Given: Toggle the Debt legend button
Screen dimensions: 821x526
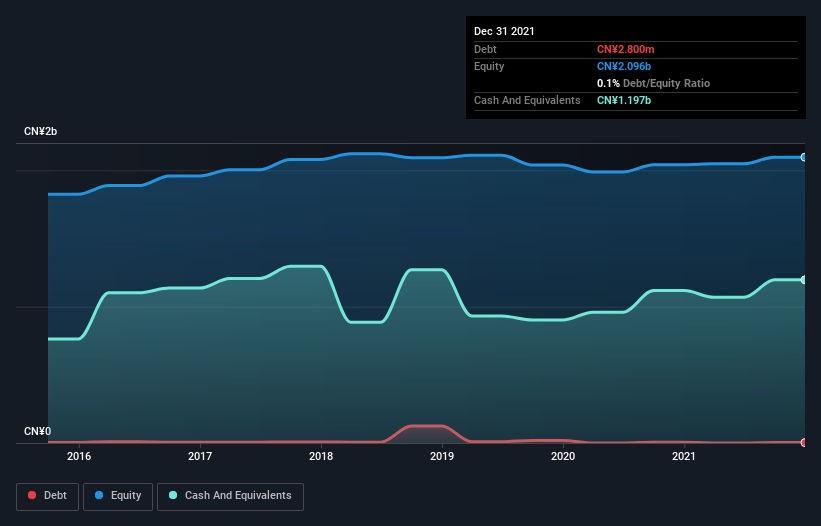Looking at the screenshot, I should pos(47,496).
